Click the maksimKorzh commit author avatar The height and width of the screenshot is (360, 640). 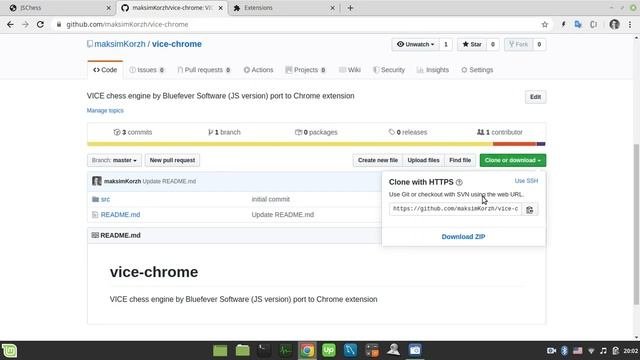(97, 181)
